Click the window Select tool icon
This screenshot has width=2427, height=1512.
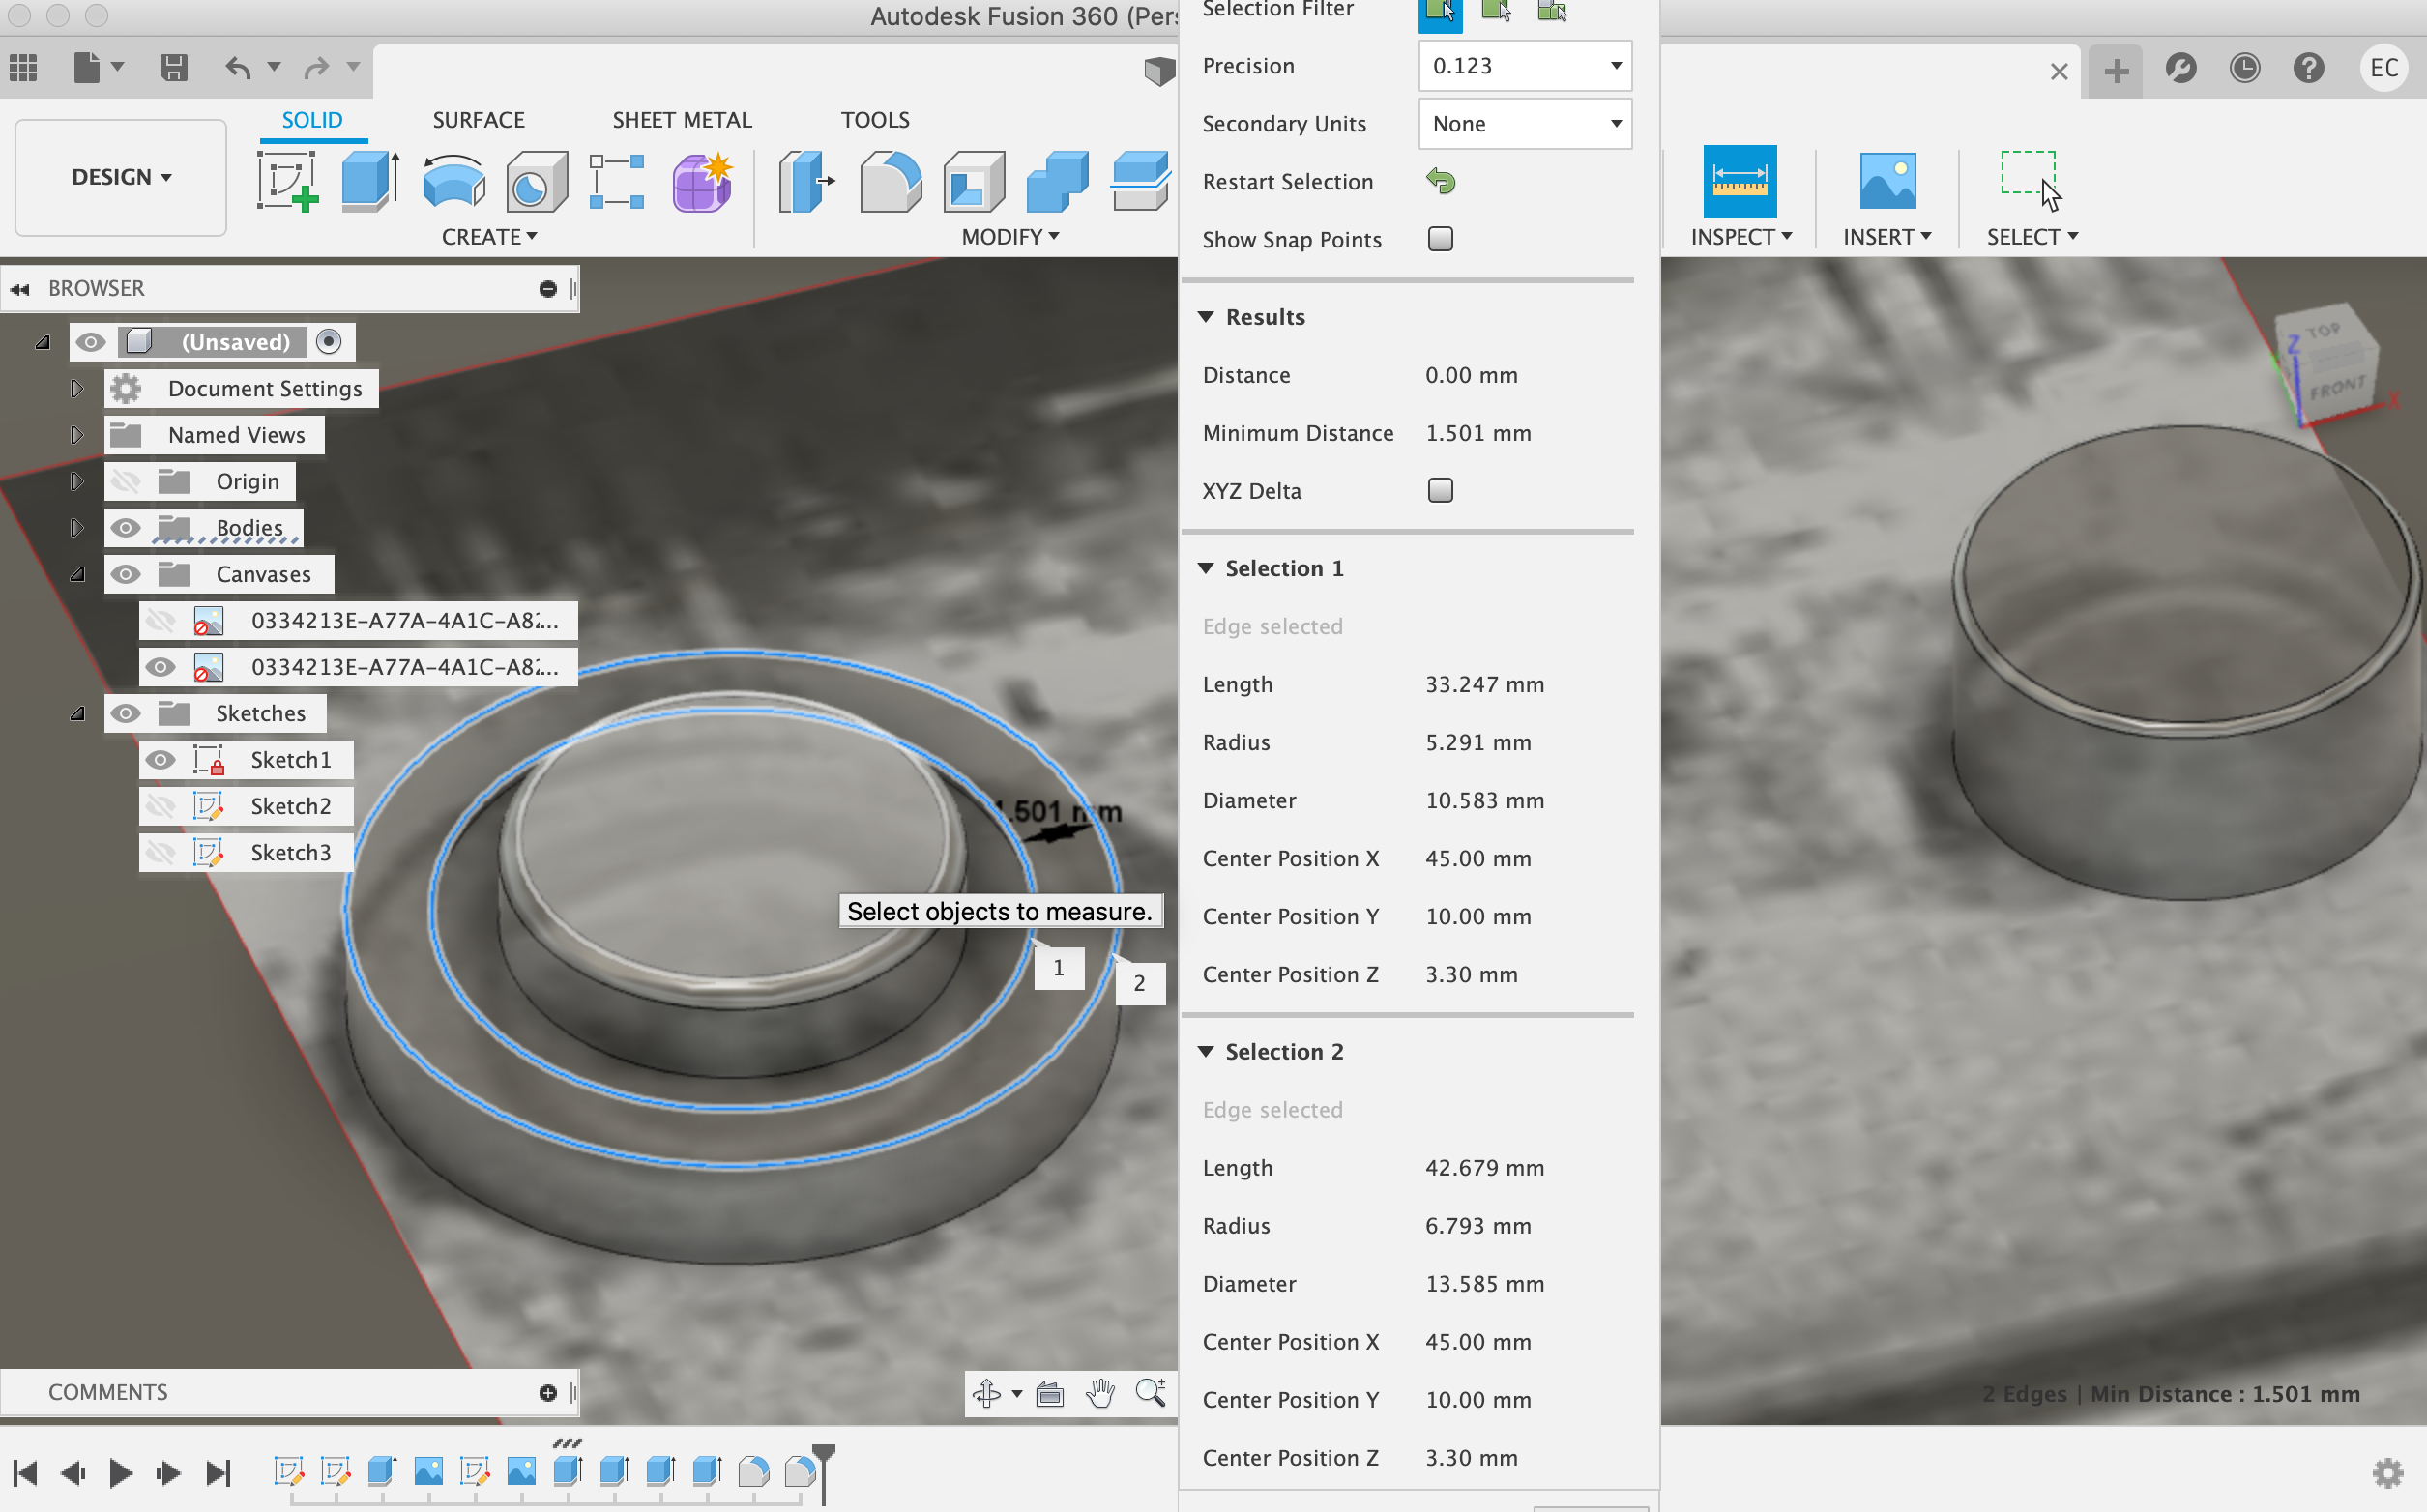point(2030,181)
